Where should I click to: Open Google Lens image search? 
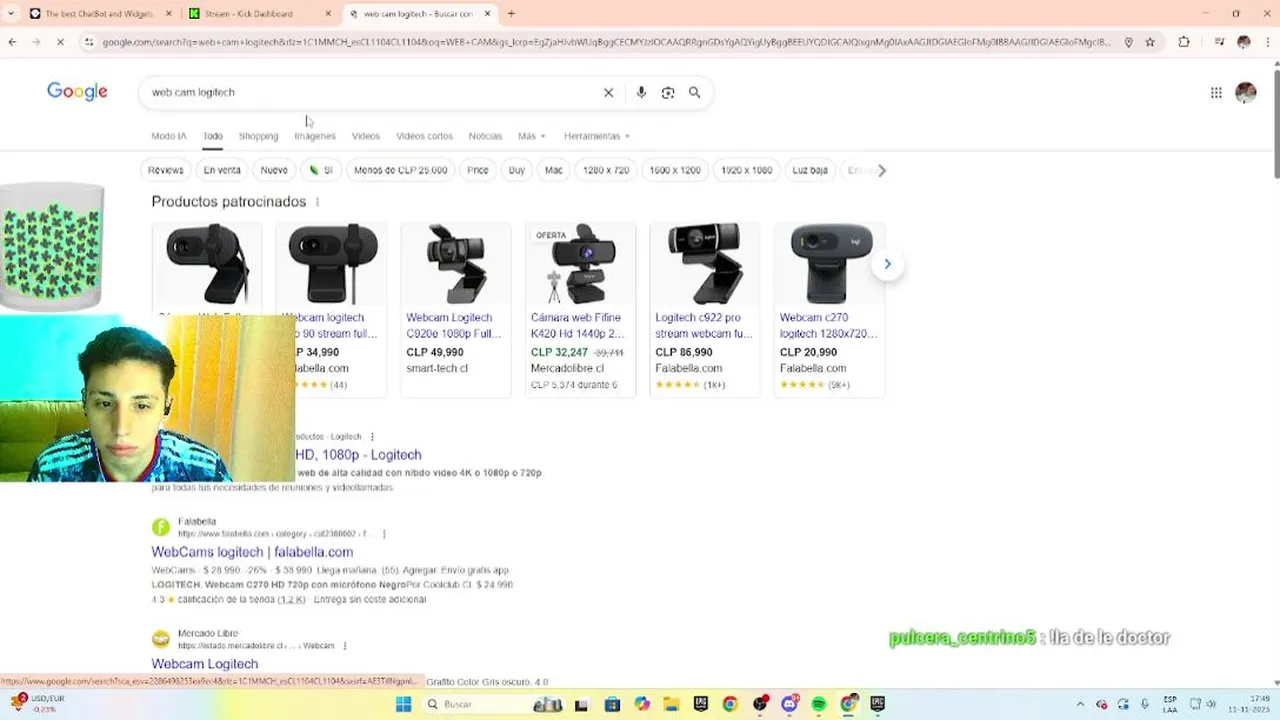click(x=668, y=92)
